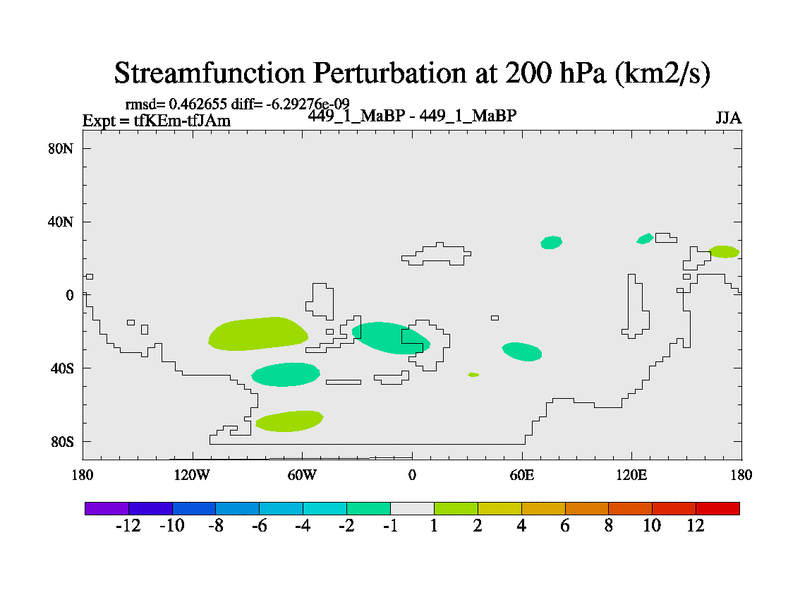800x600 pixels.
Task: Click the '120E' longitude axis label
Action: coord(632,476)
